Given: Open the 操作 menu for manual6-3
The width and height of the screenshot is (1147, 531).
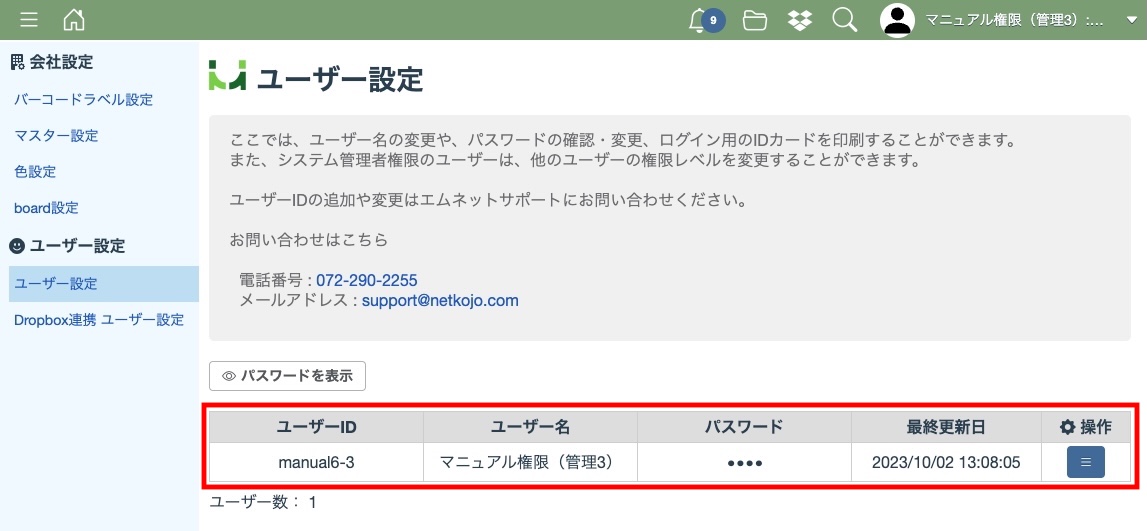Looking at the screenshot, I should point(1085,462).
